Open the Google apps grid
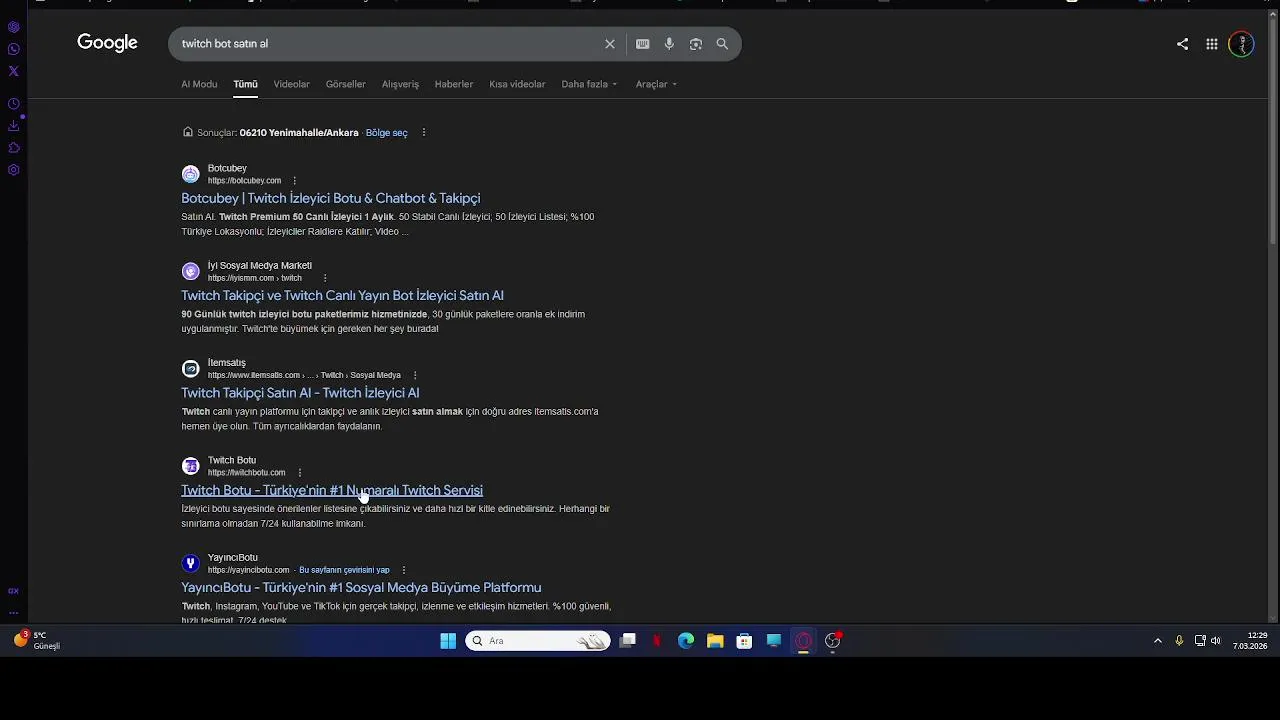This screenshot has height=720, width=1280. point(1212,44)
